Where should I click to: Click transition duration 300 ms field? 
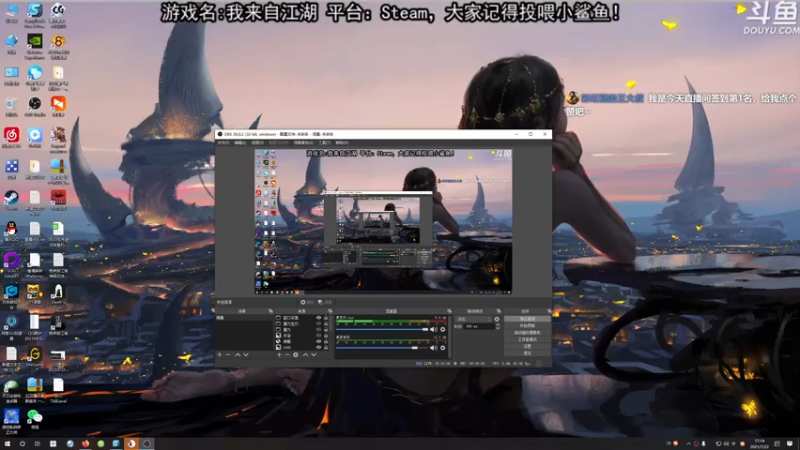[x=480, y=327]
